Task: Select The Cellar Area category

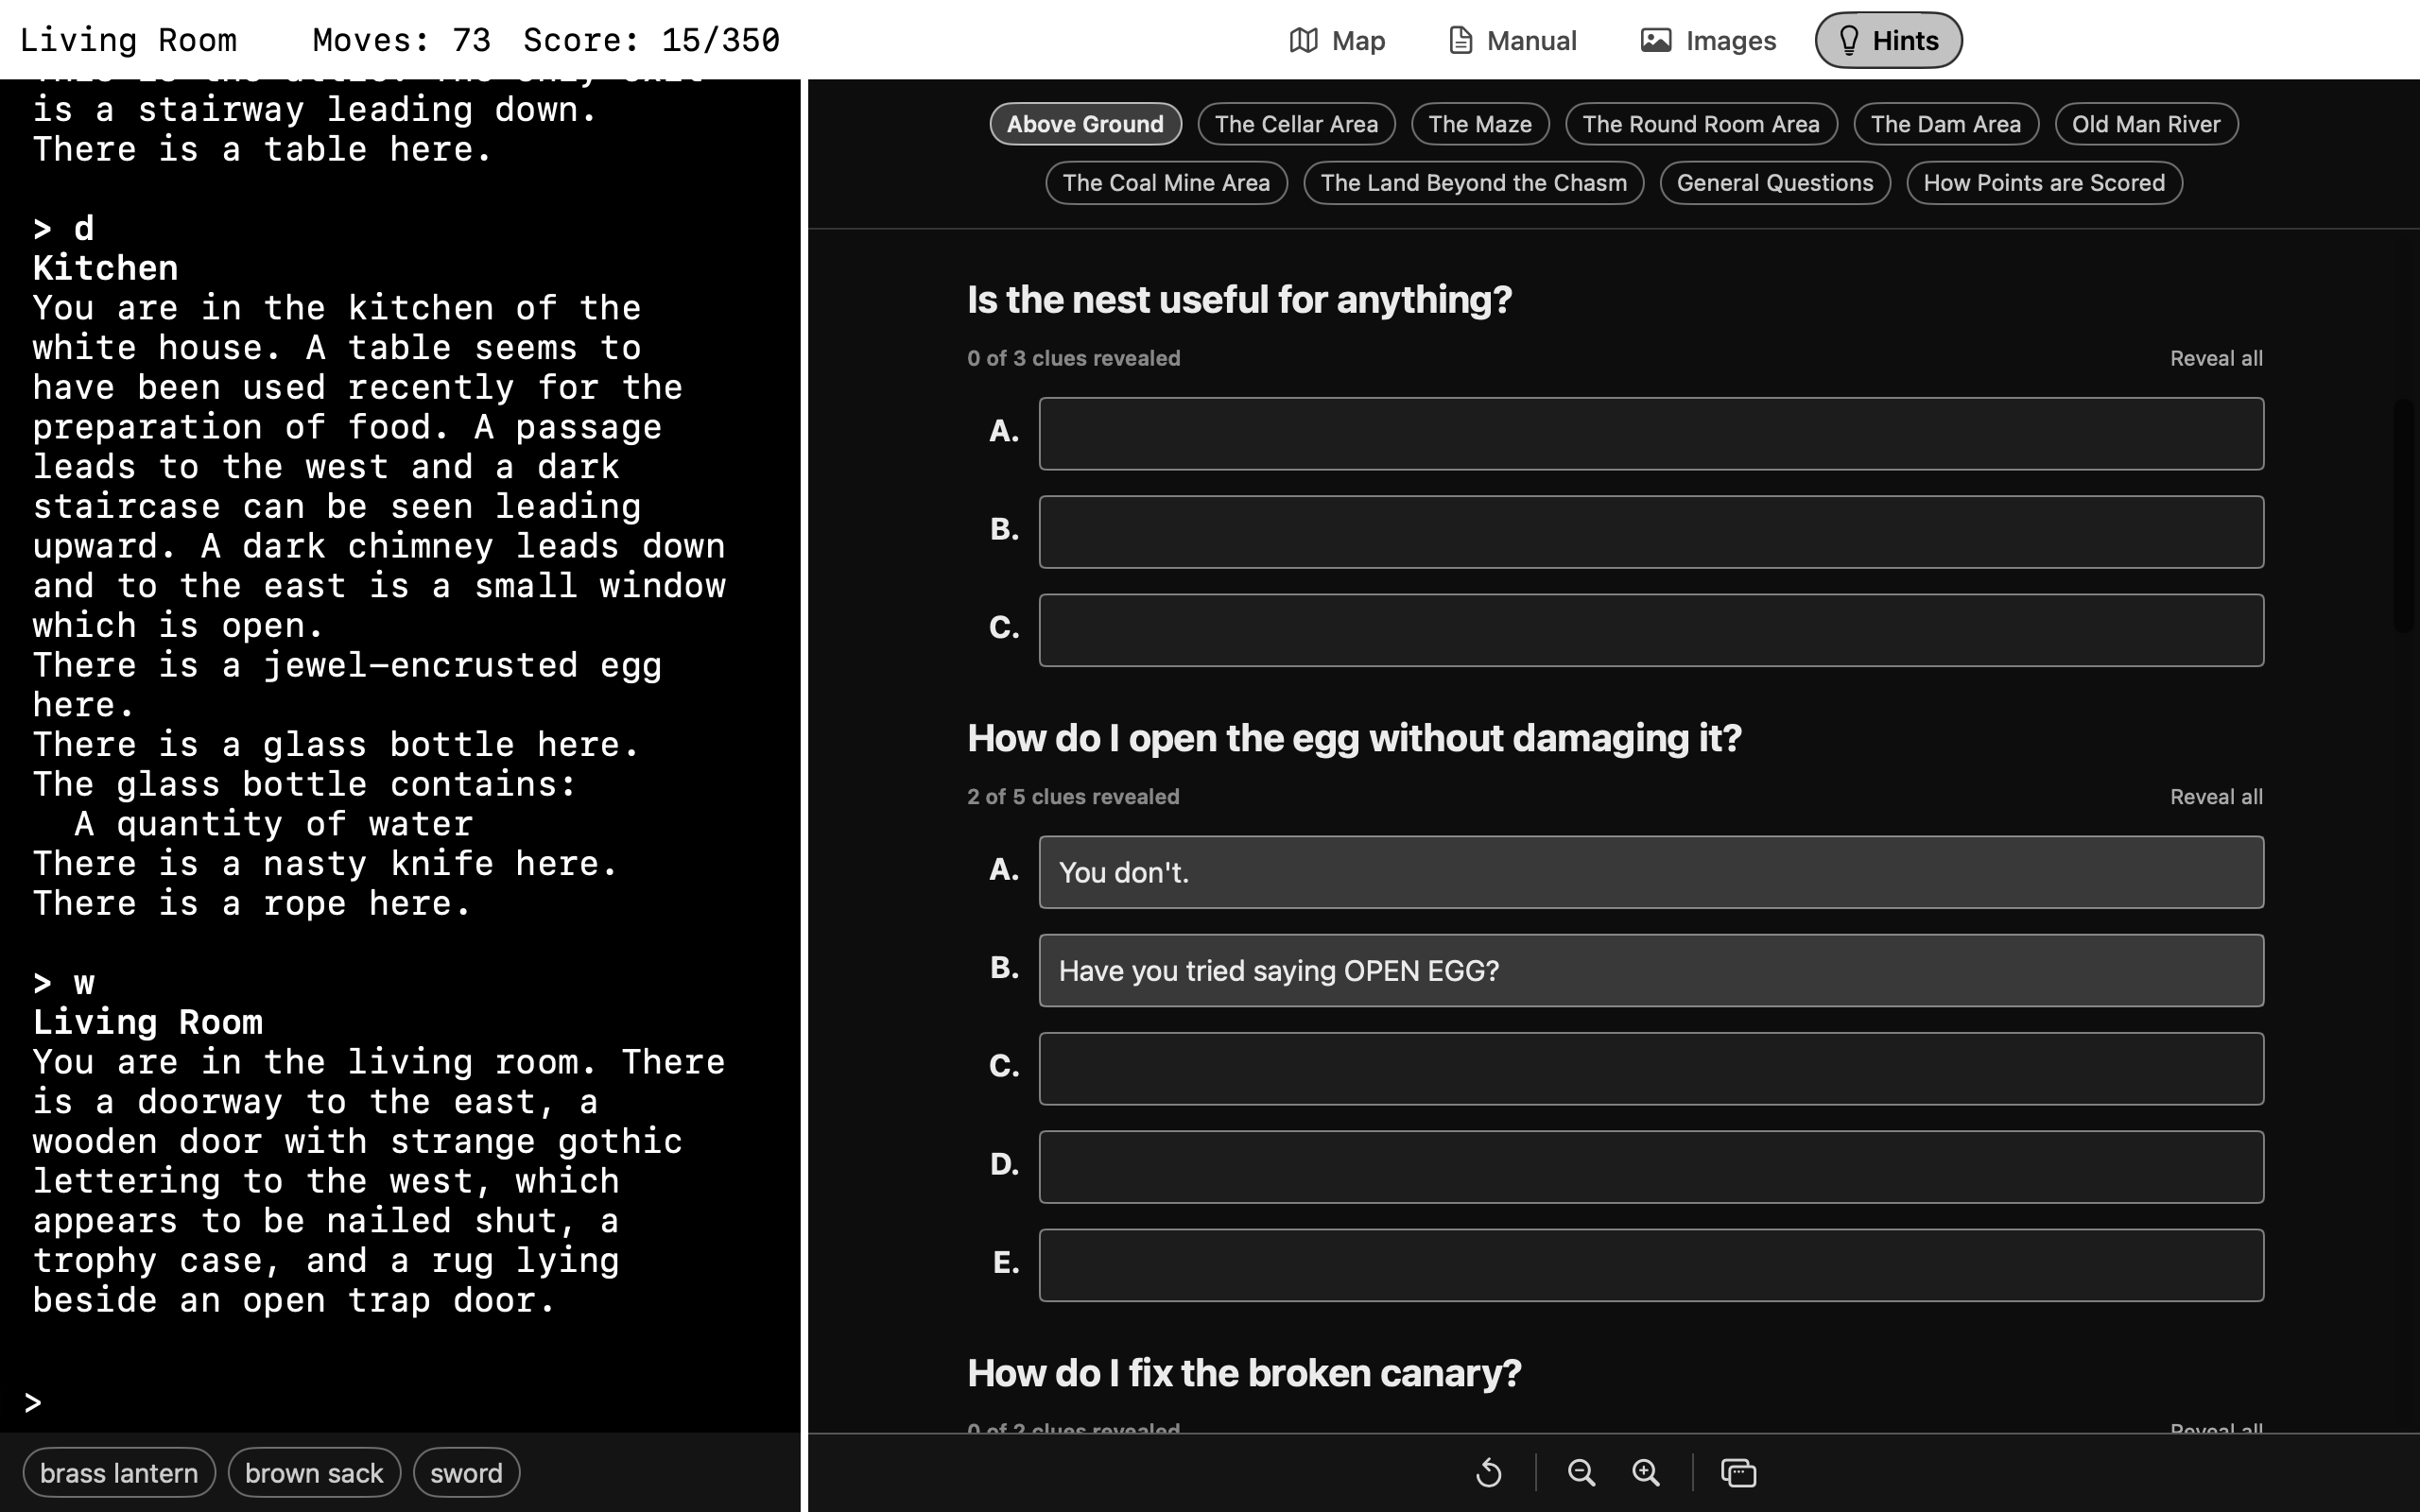Action: pyautogui.click(x=1296, y=124)
